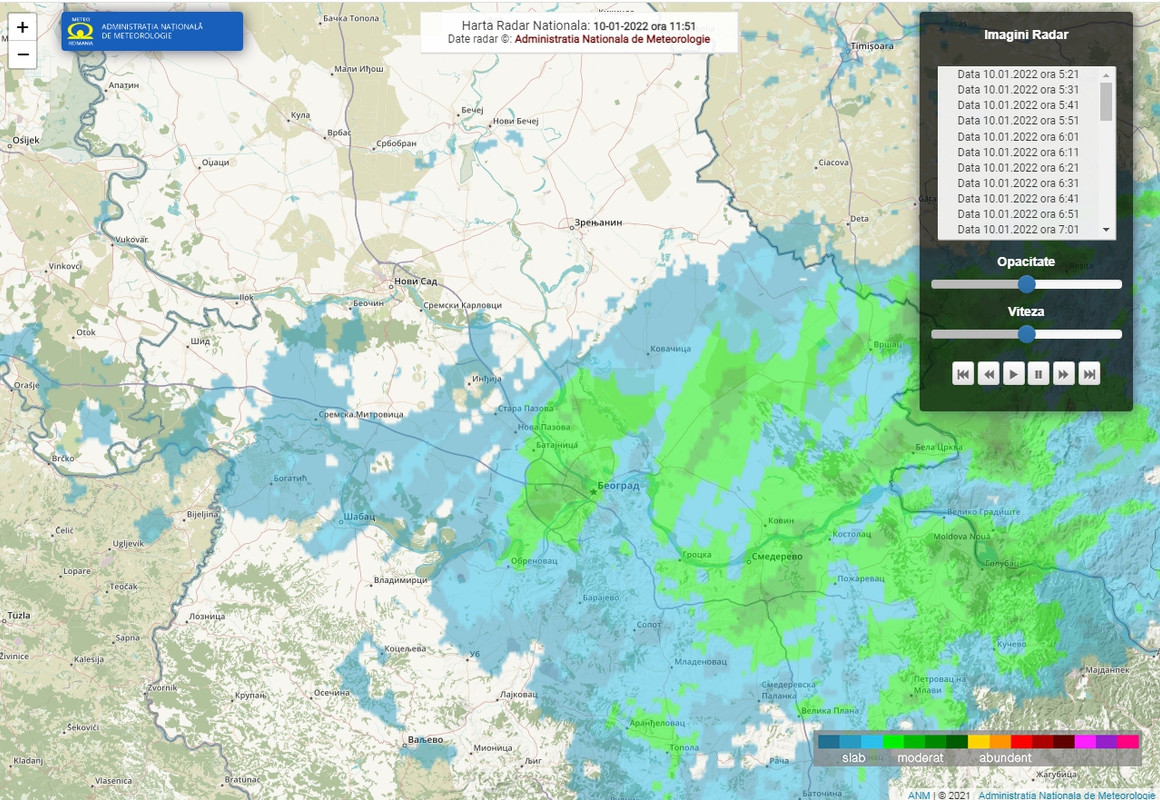Screen dimensions: 1160x800
Task: Zoom out the map with minus button
Action: tap(22, 55)
